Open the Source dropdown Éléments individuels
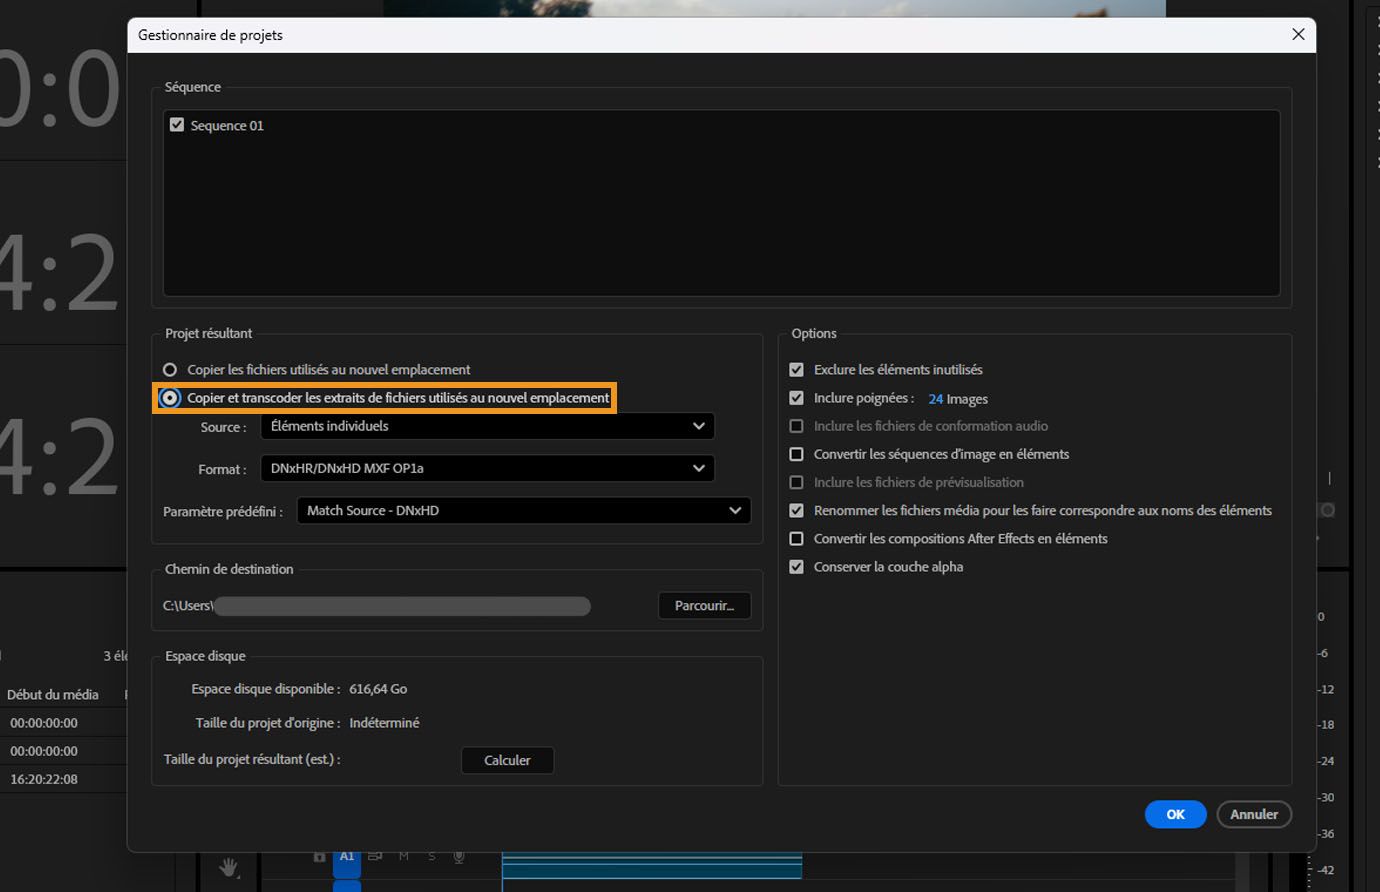 pyautogui.click(x=487, y=426)
